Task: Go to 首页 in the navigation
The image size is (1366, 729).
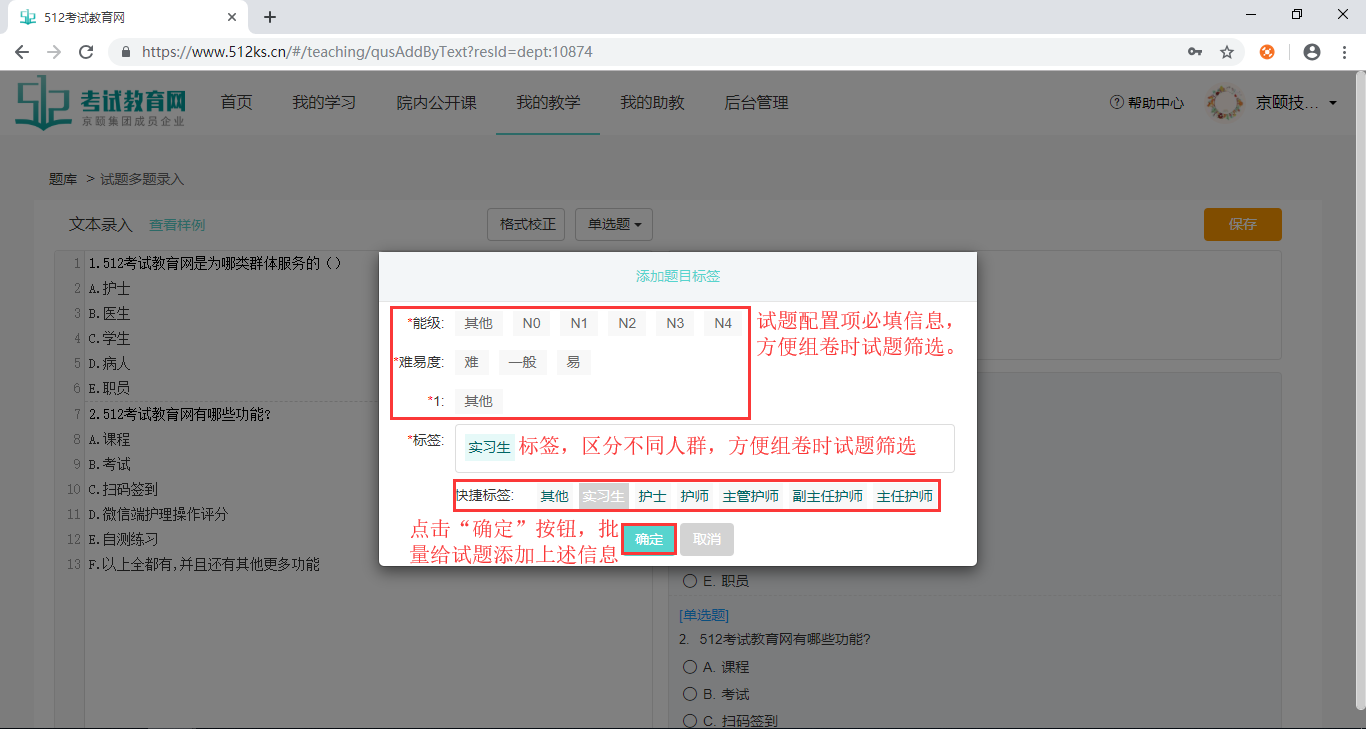Action: click(x=236, y=102)
